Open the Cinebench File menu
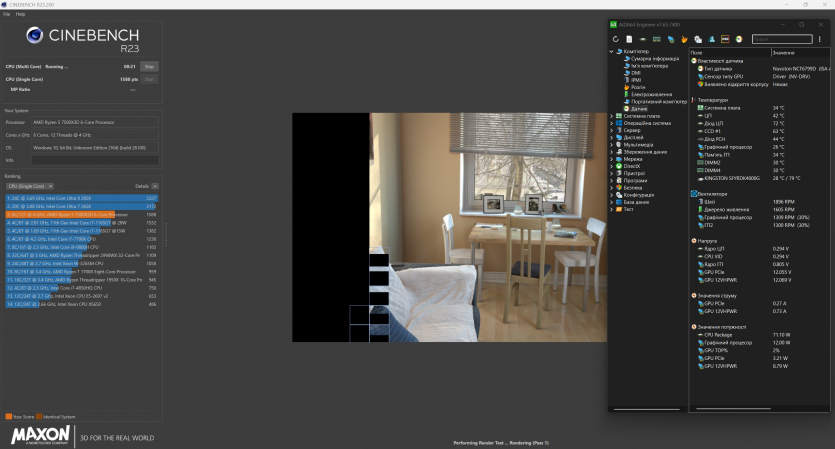The image size is (835, 449). (x=8, y=14)
